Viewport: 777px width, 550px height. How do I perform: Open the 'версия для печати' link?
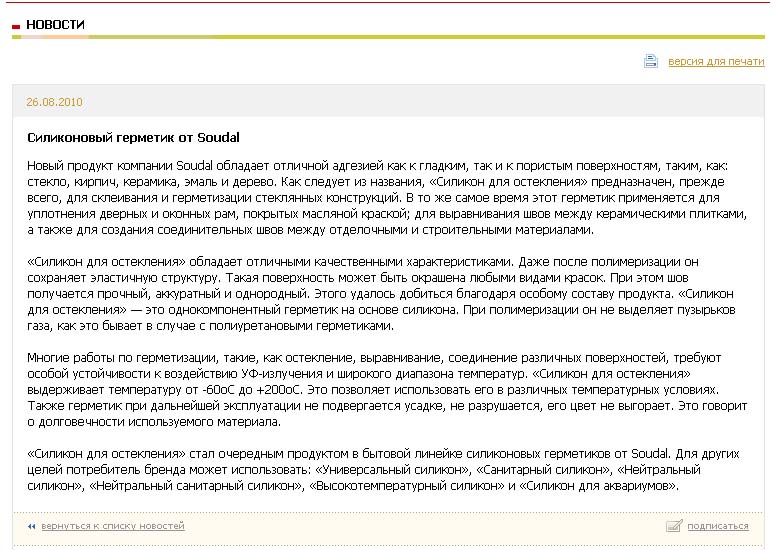point(716,61)
